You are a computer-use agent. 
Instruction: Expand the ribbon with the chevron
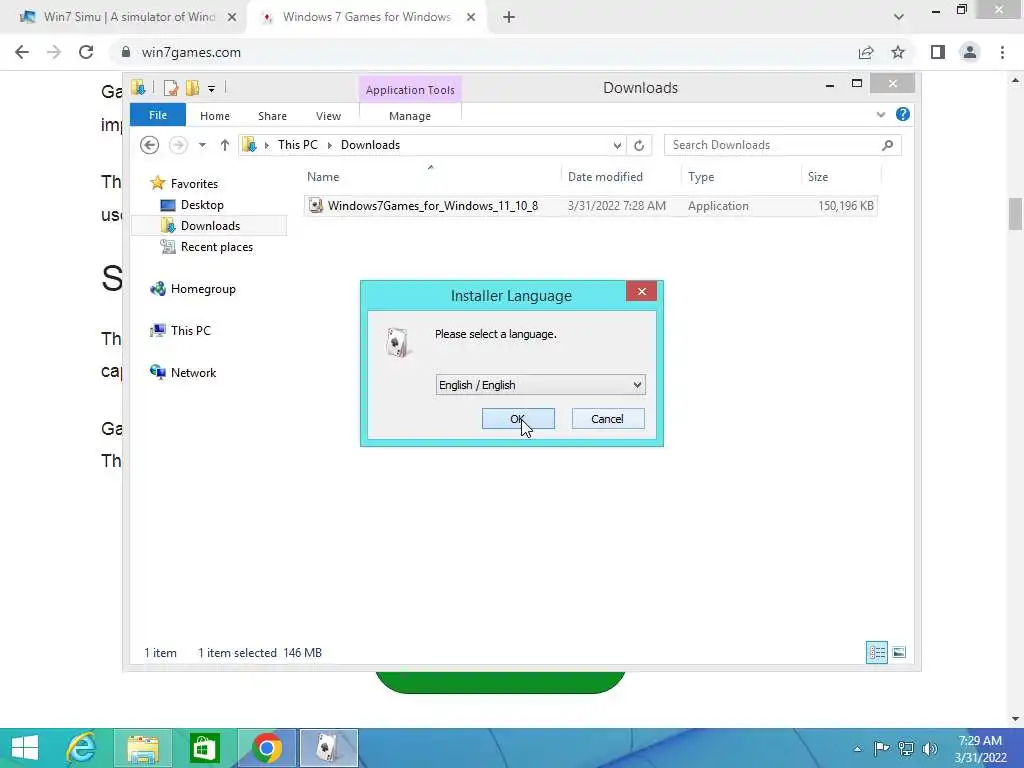pos(880,115)
